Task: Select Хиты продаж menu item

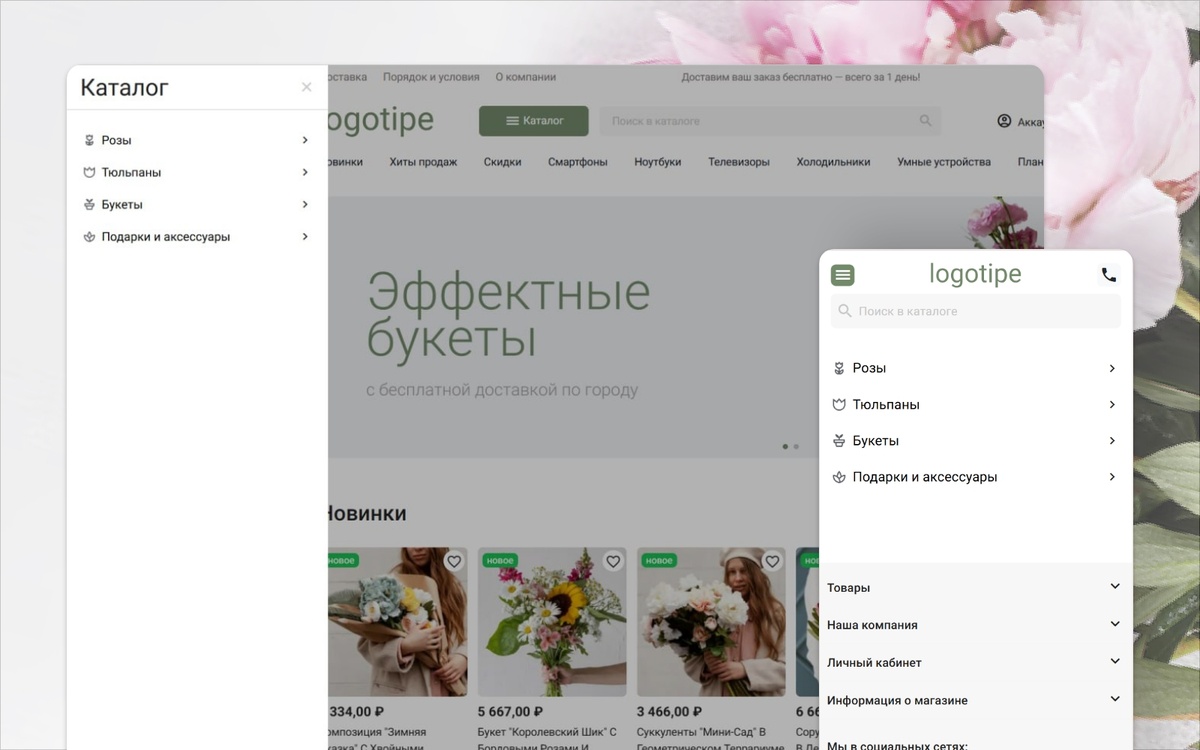Action: click(423, 162)
